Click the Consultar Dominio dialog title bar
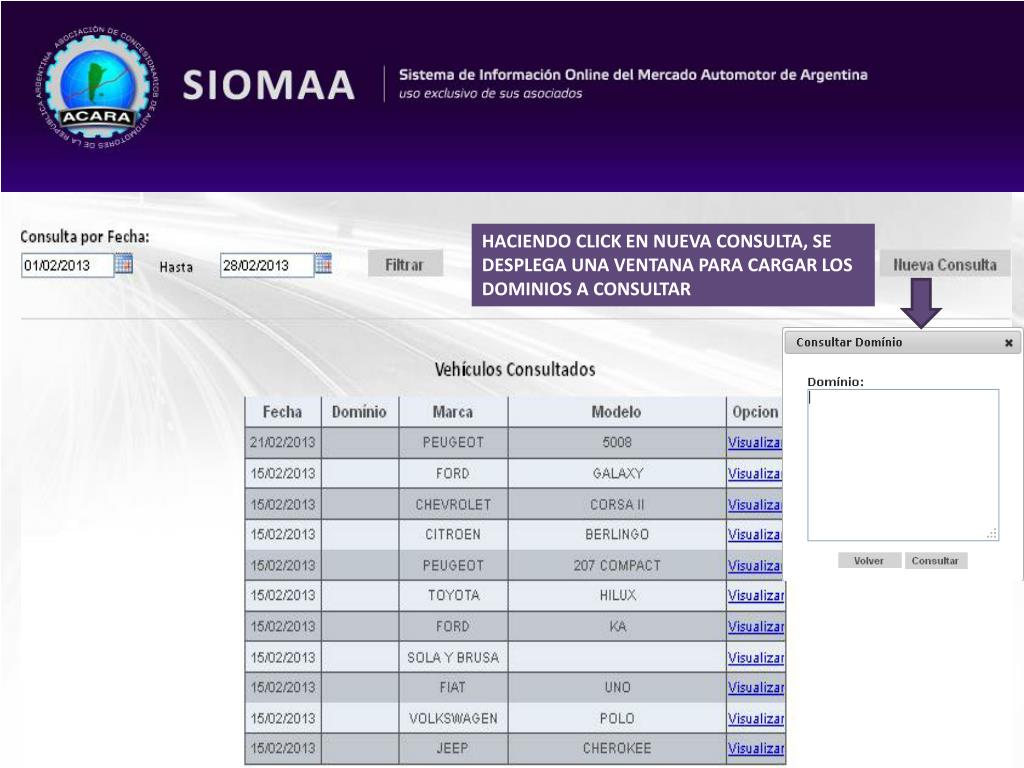The image size is (1024, 768). coord(903,343)
